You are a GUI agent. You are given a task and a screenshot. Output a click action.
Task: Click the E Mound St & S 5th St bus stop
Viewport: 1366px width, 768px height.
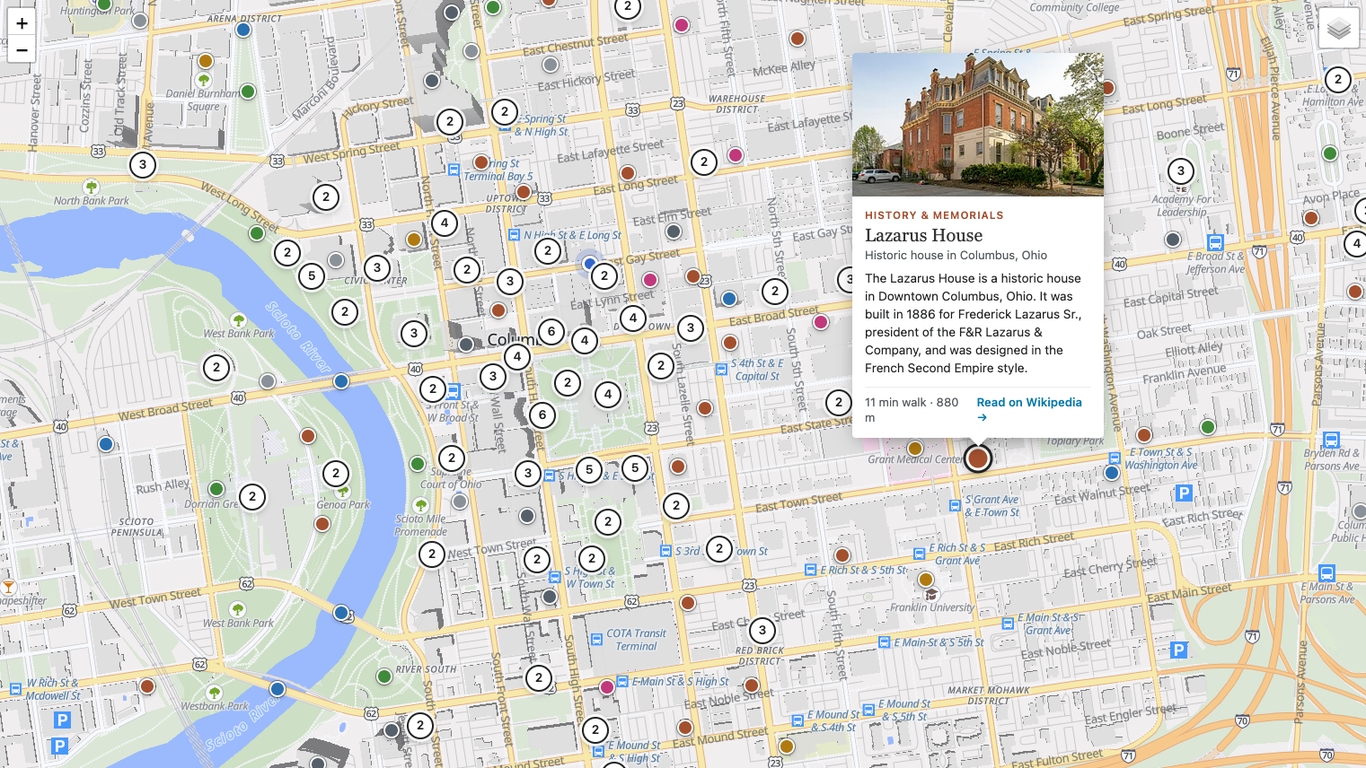[x=869, y=710]
